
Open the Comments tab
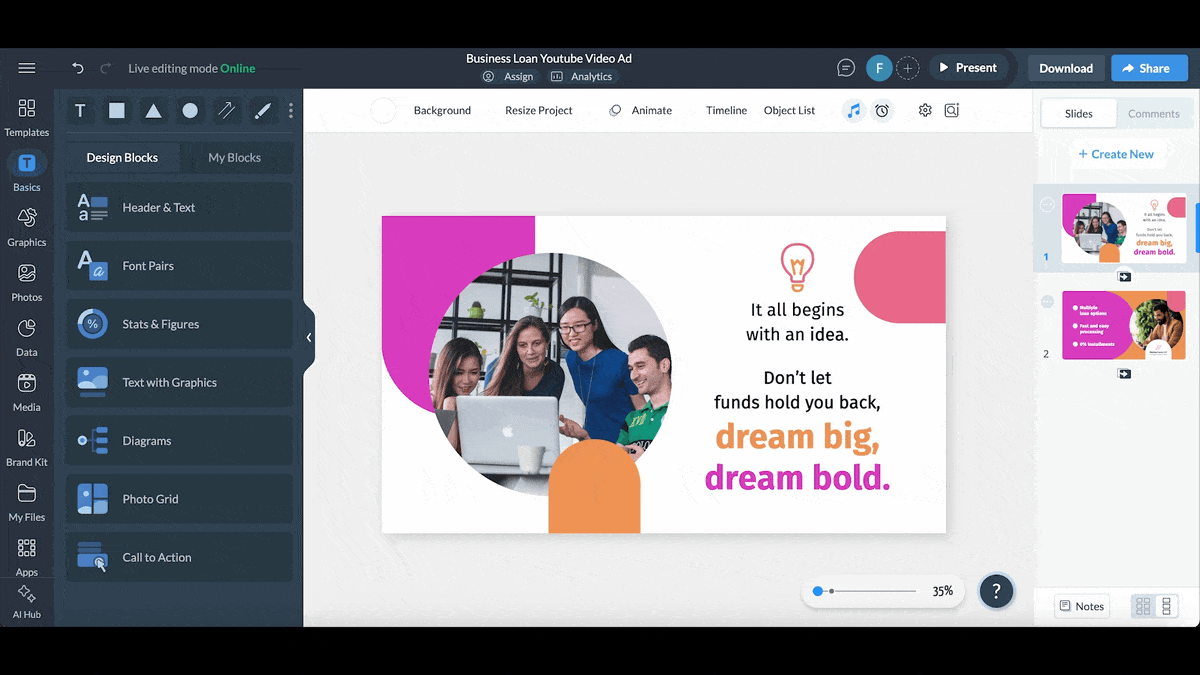(x=1153, y=114)
